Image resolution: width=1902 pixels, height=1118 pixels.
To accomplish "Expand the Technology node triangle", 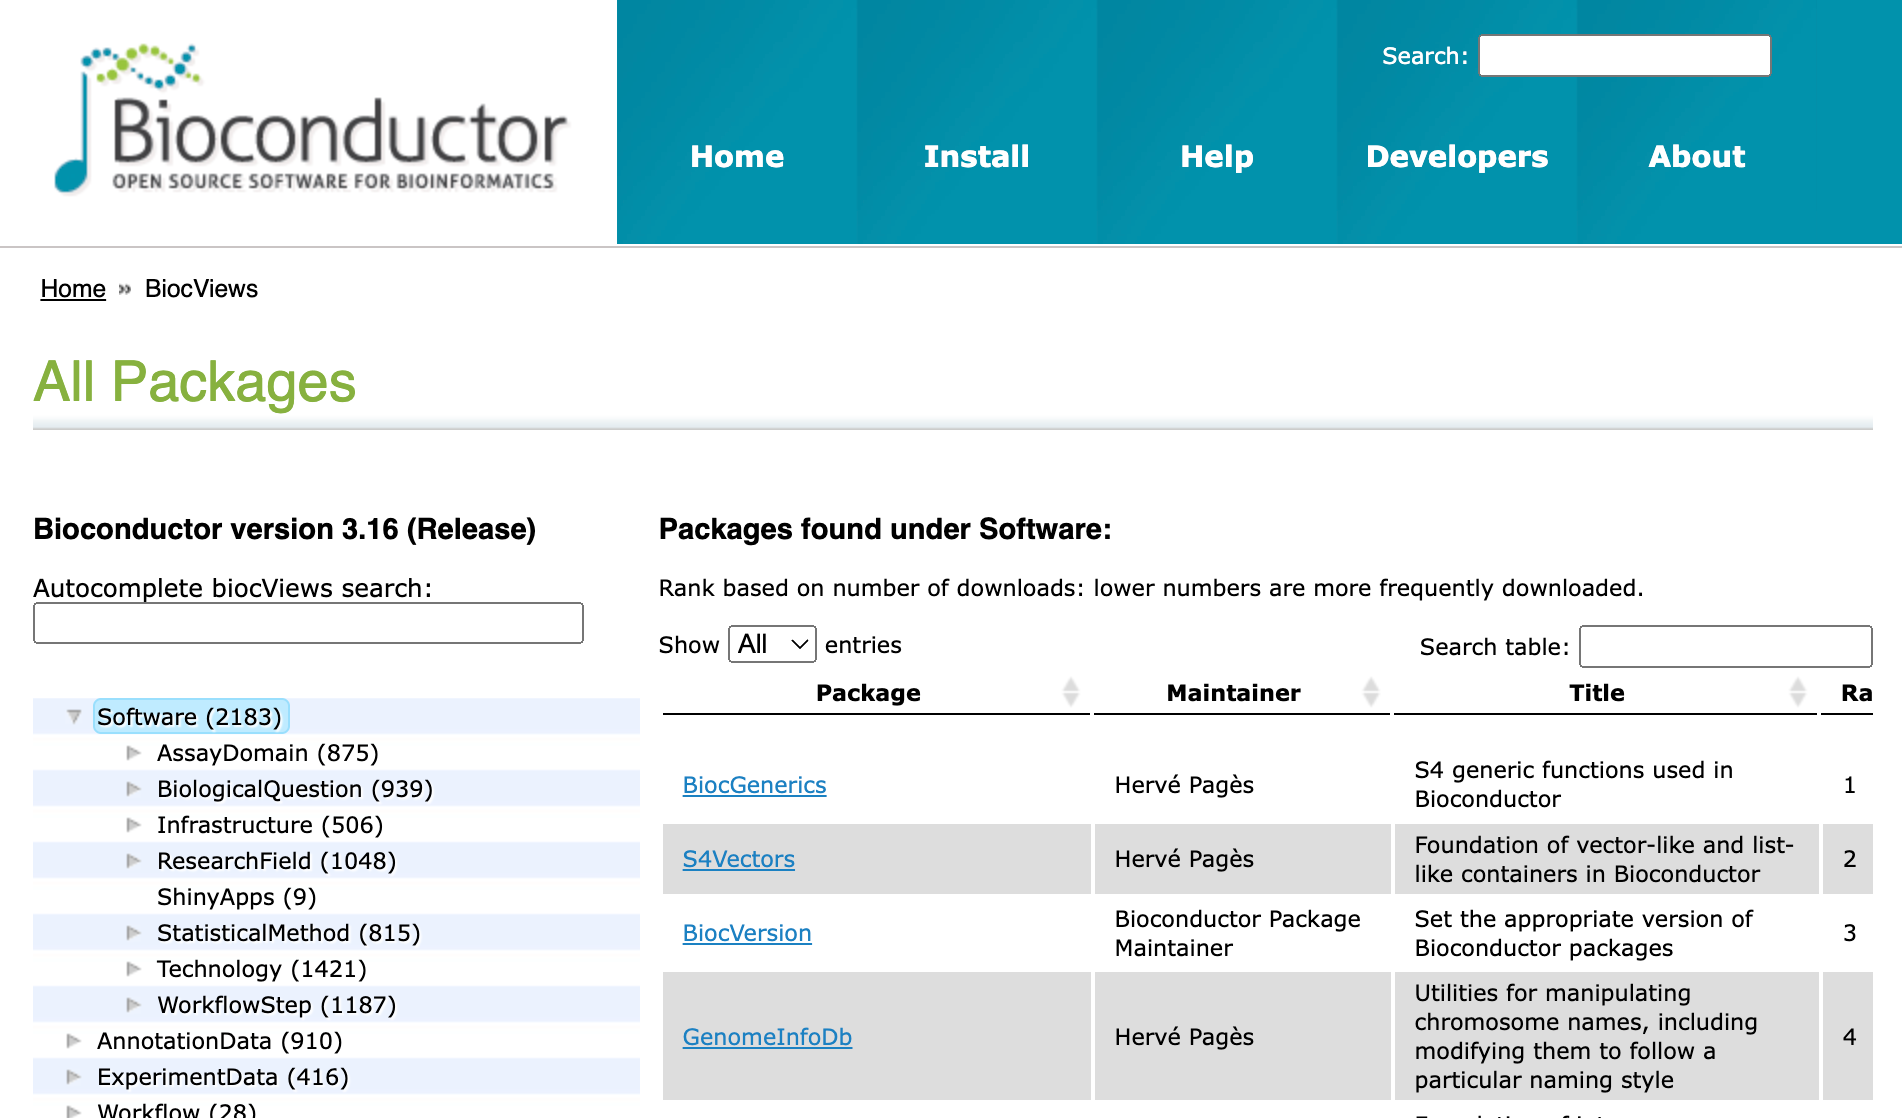I will 133,969.
